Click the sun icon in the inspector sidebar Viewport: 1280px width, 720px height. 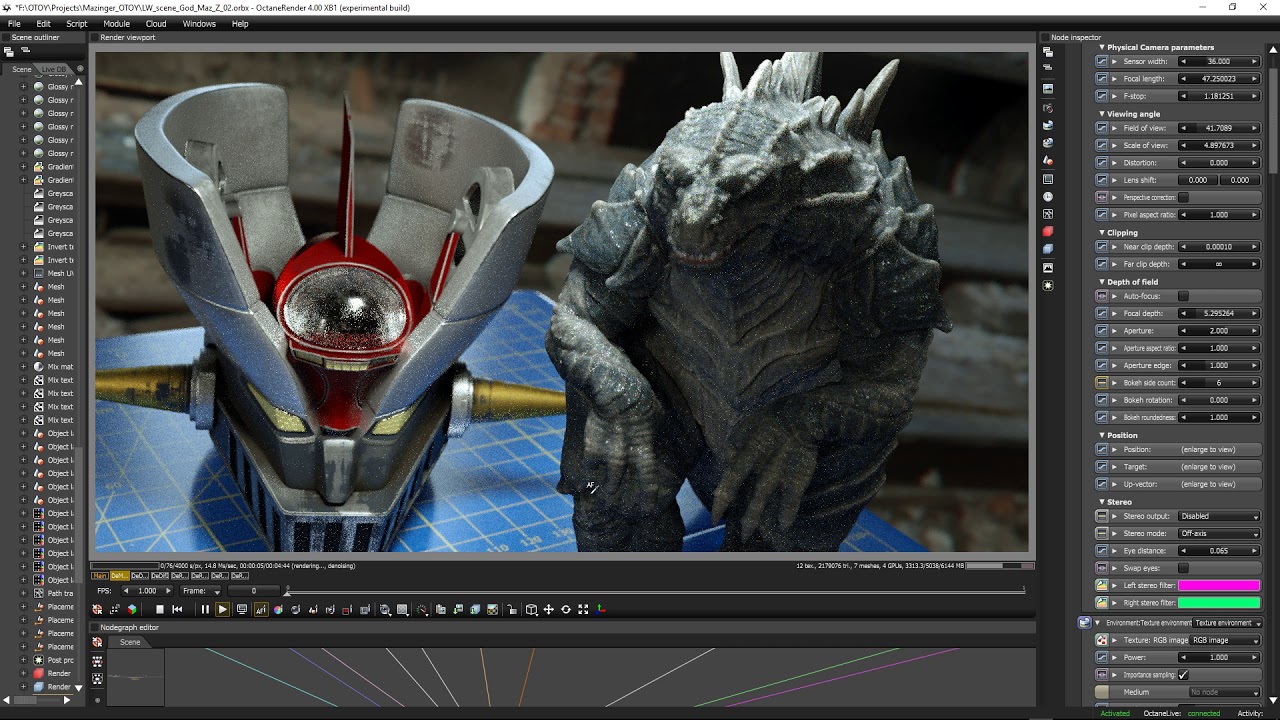1048,285
